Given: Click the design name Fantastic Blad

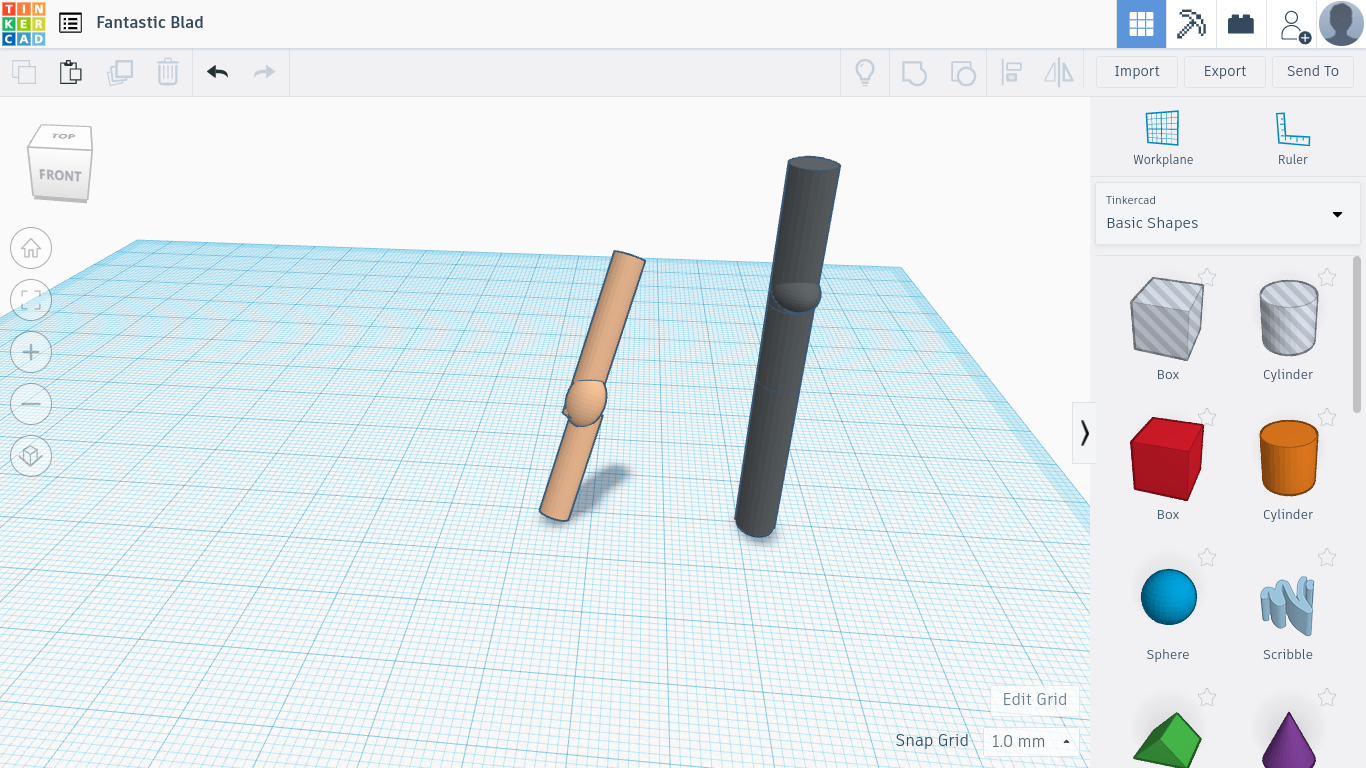Looking at the screenshot, I should [150, 22].
